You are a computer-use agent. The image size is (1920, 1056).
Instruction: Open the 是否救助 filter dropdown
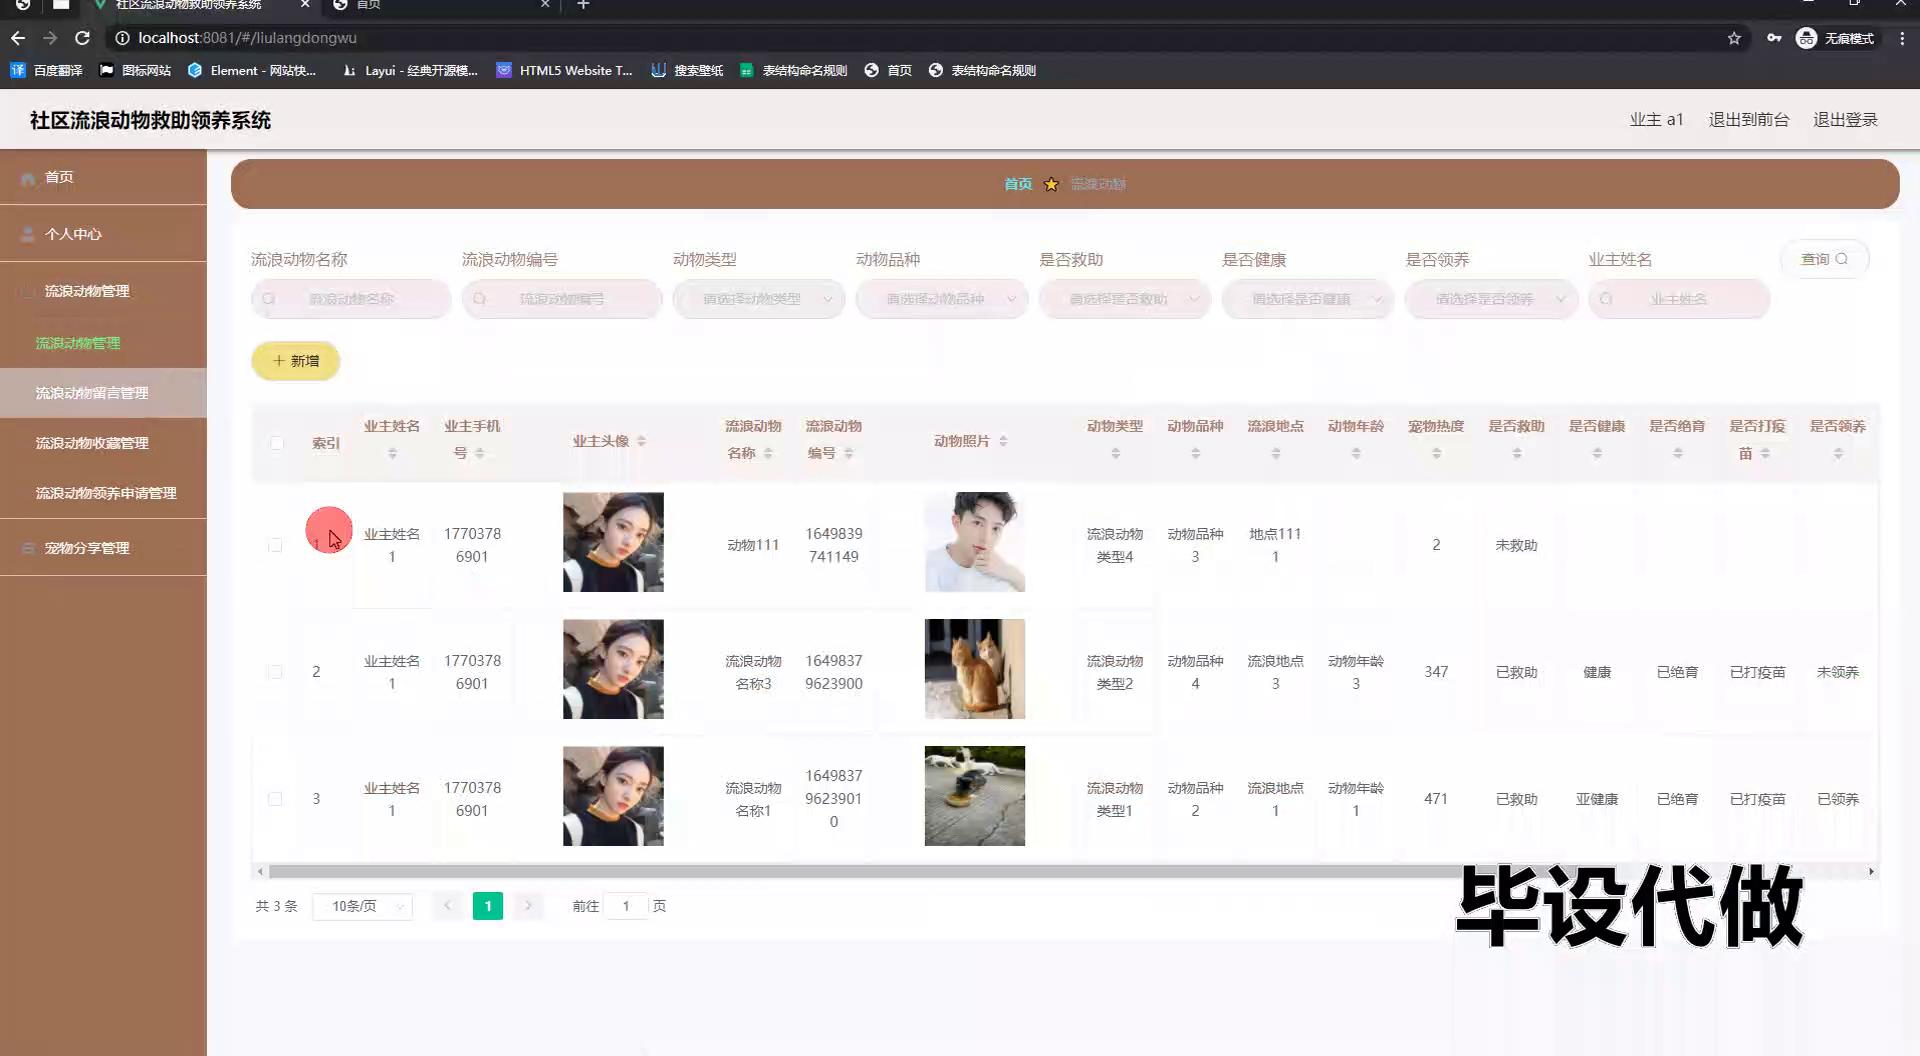[1125, 299]
